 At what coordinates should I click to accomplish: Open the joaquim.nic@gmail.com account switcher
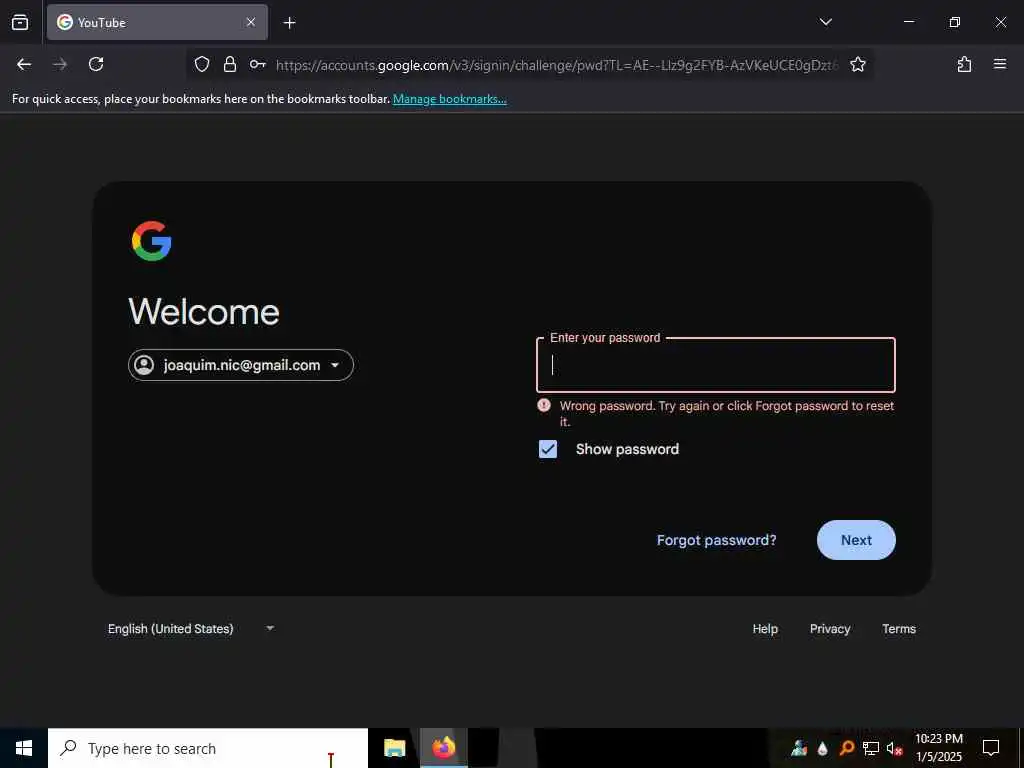click(241, 365)
